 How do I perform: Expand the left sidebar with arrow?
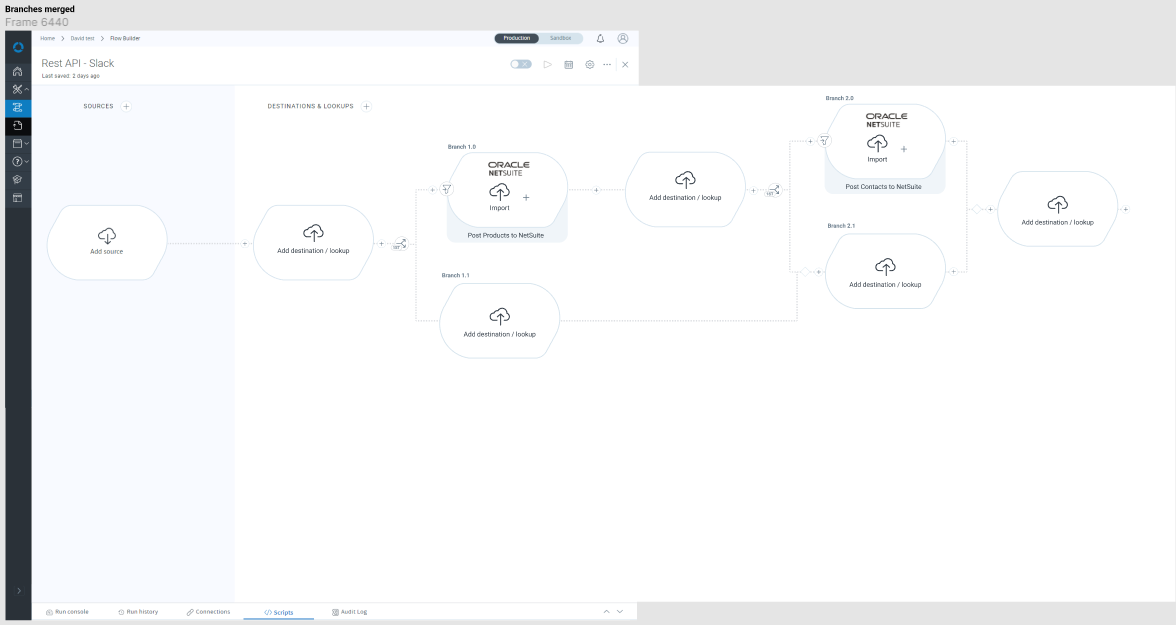[x=18, y=591]
